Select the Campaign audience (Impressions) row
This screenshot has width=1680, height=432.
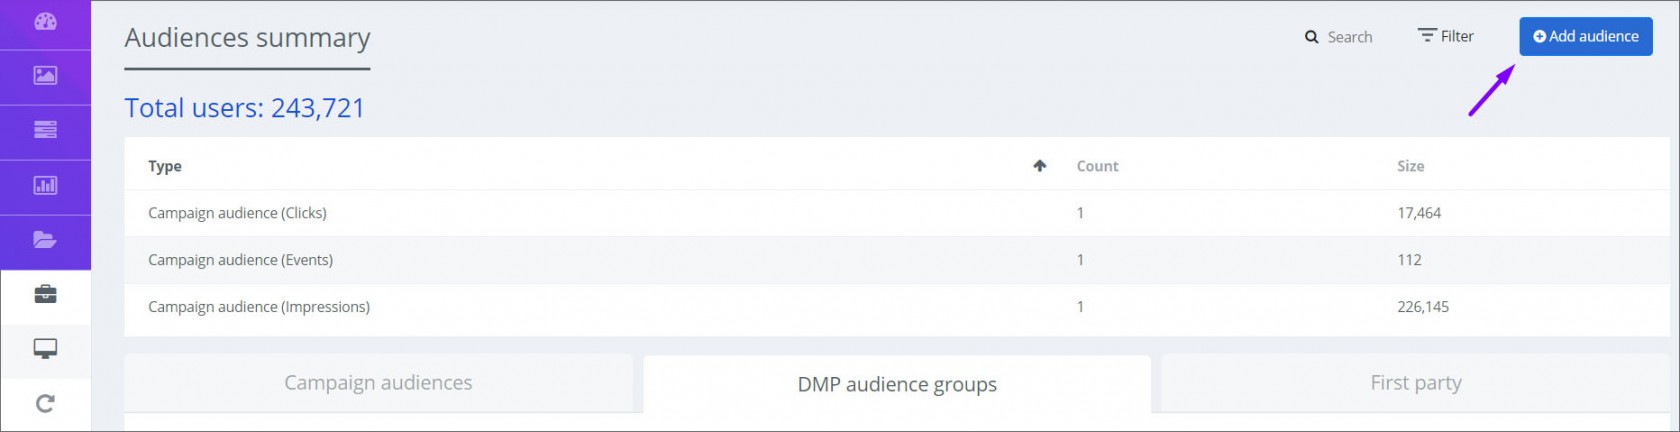[897, 307]
